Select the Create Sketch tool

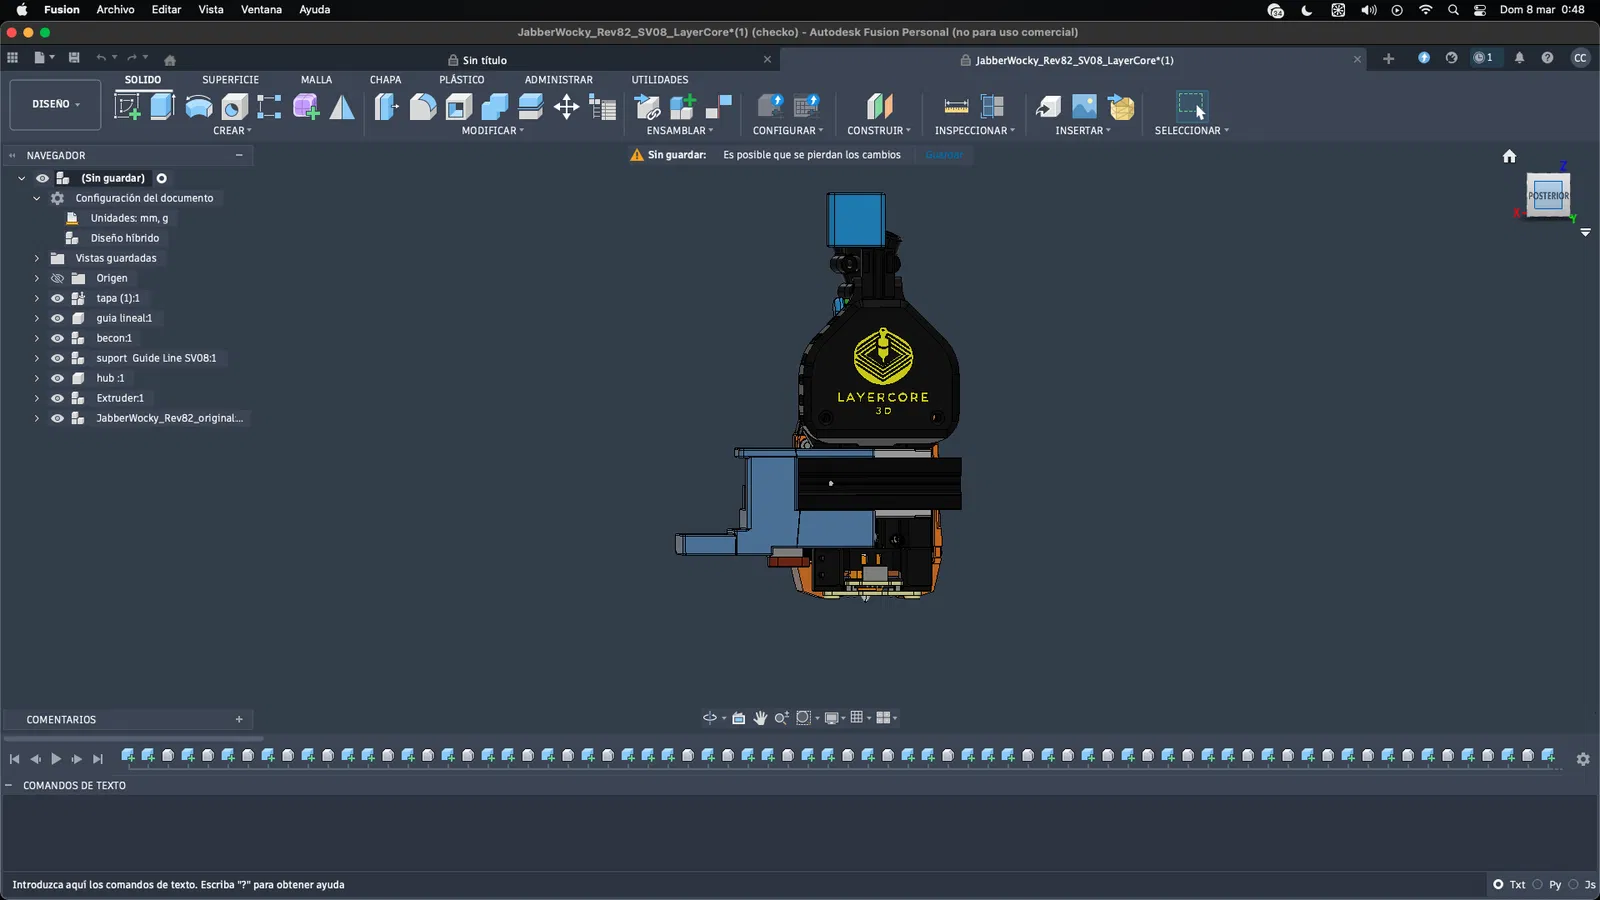127,106
